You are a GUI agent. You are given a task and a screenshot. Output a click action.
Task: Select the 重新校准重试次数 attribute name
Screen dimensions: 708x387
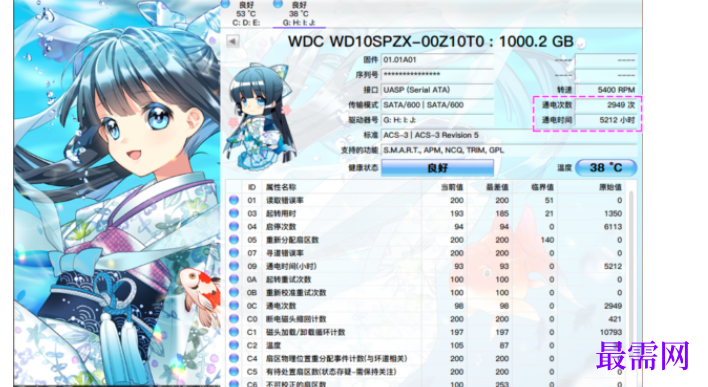pos(296,292)
